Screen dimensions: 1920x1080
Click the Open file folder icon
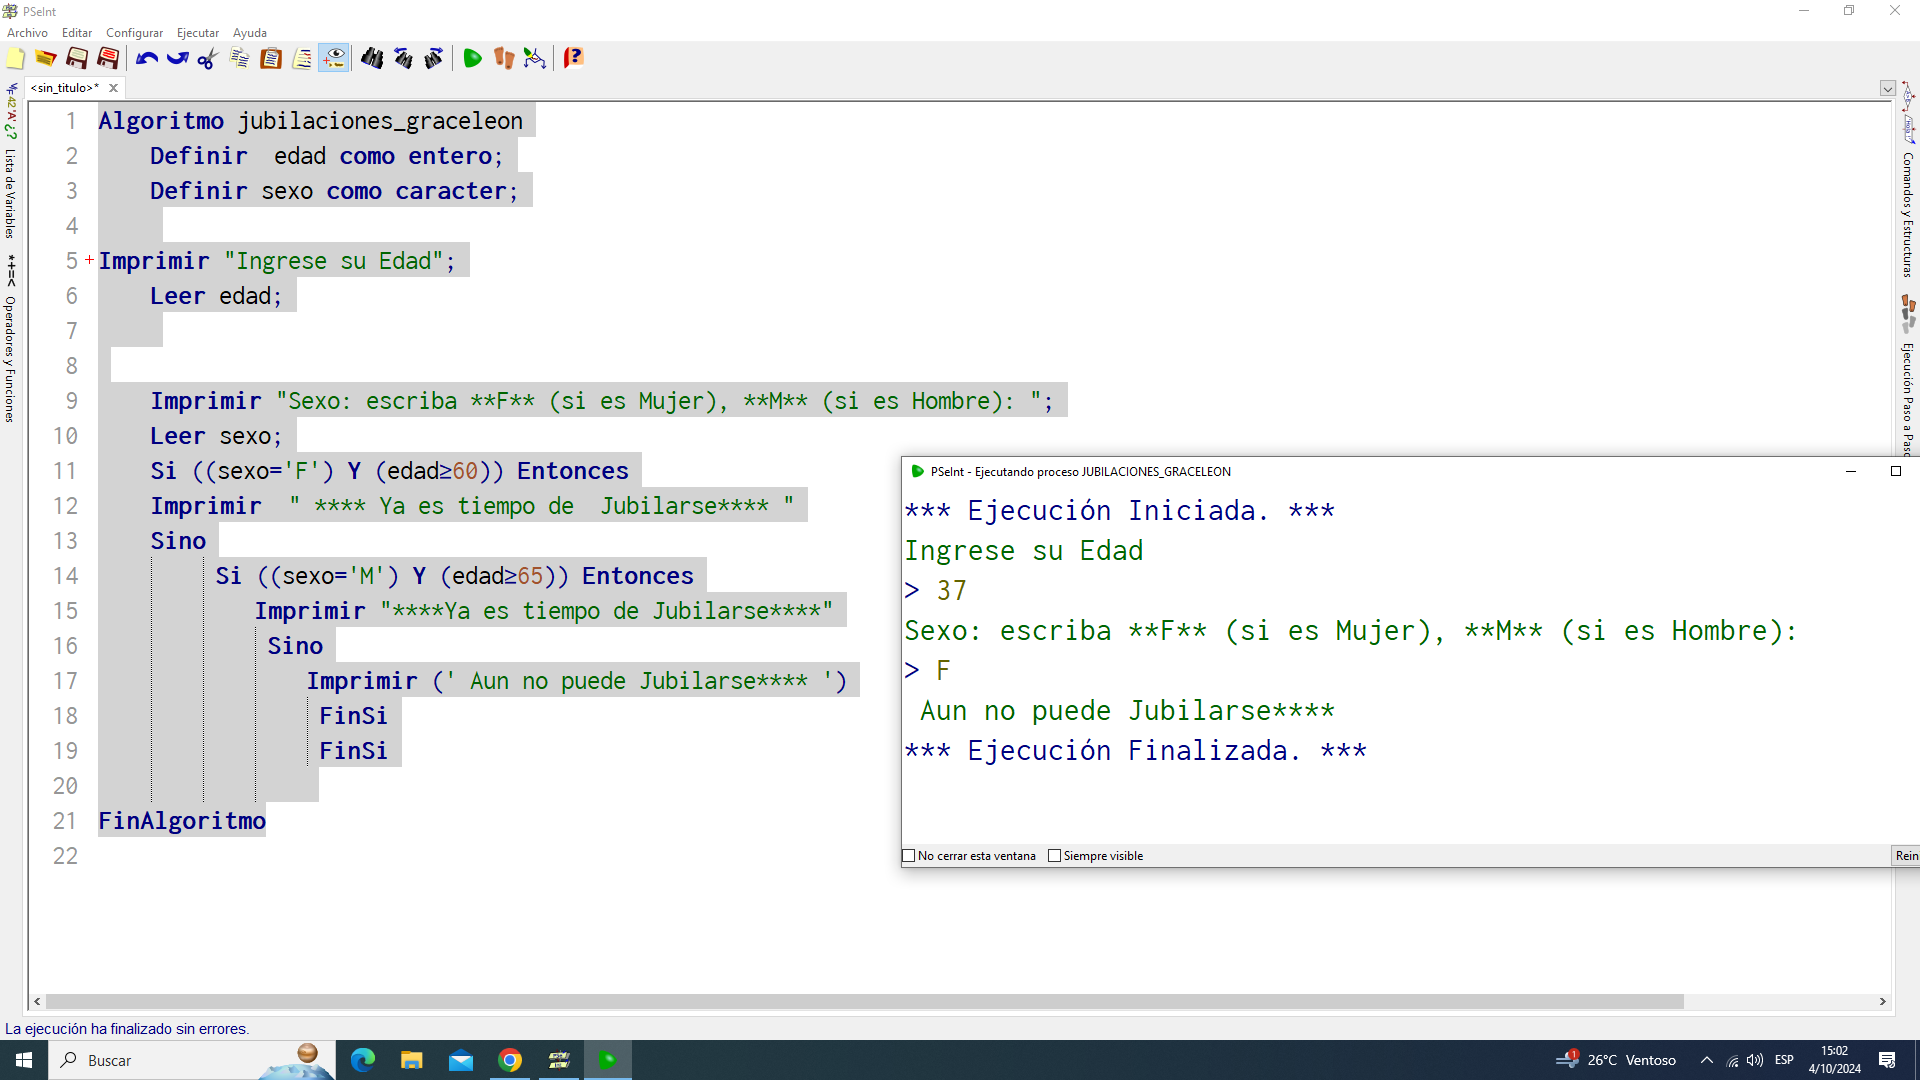click(46, 59)
